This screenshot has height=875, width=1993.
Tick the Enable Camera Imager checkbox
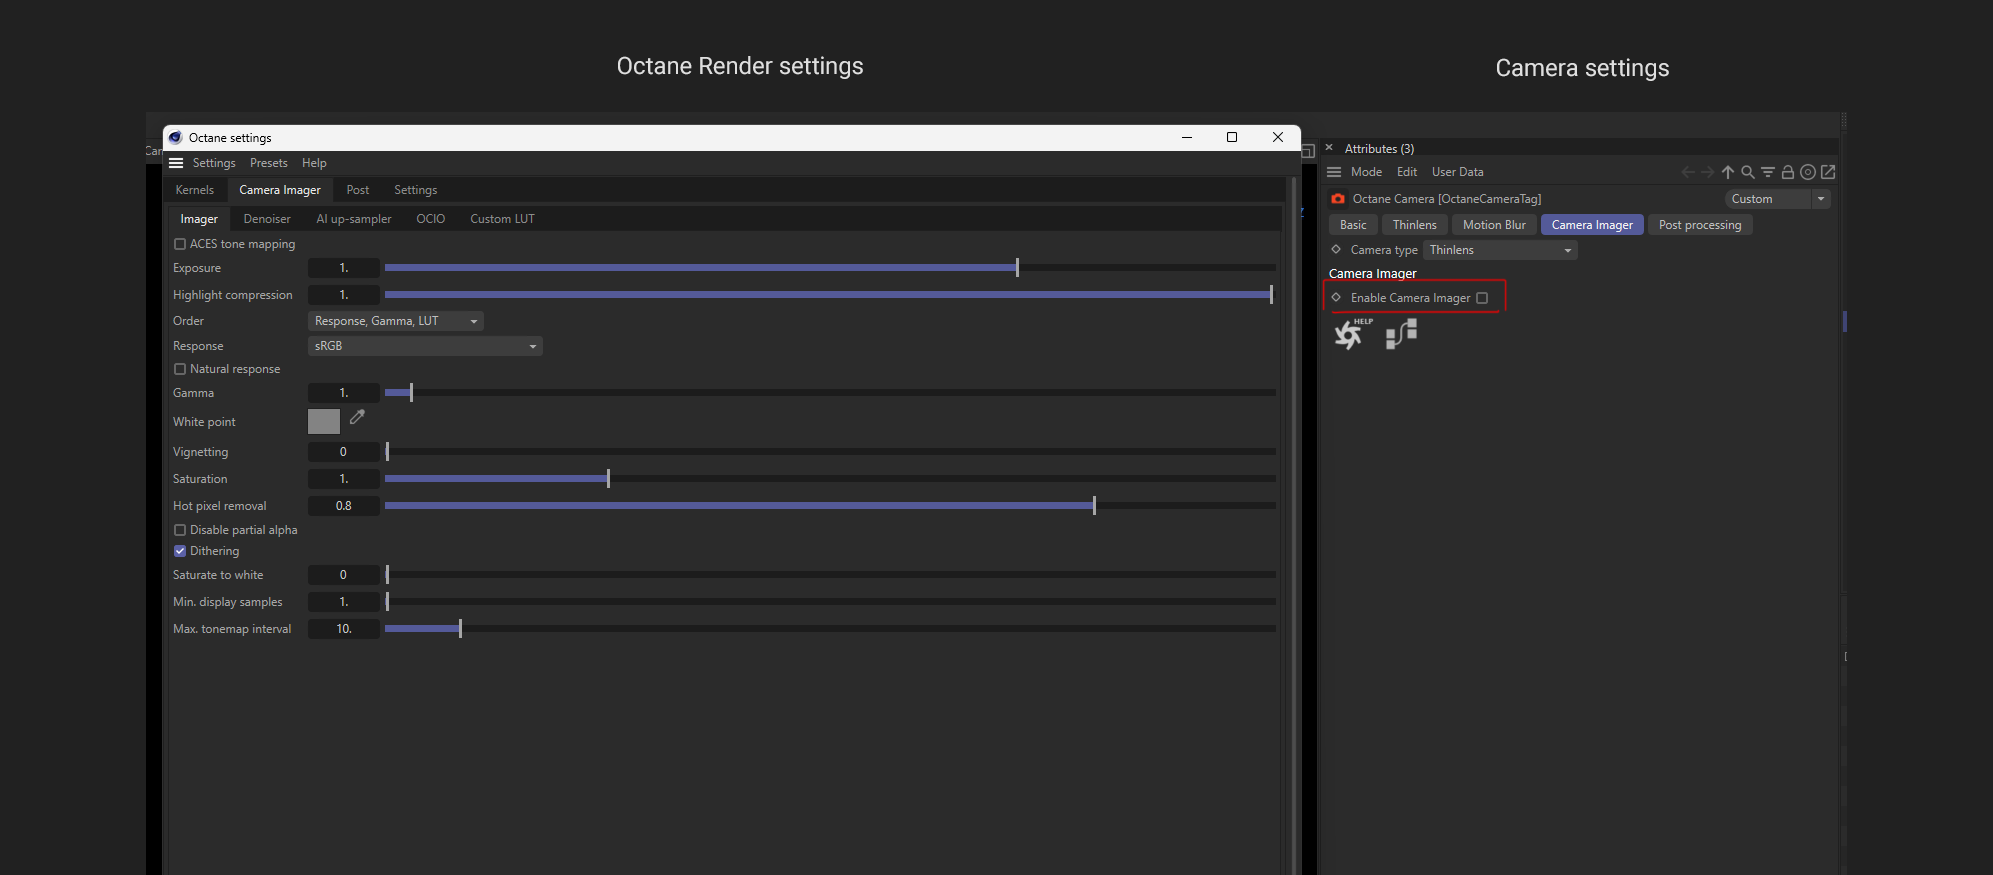tap(1482, 298)
